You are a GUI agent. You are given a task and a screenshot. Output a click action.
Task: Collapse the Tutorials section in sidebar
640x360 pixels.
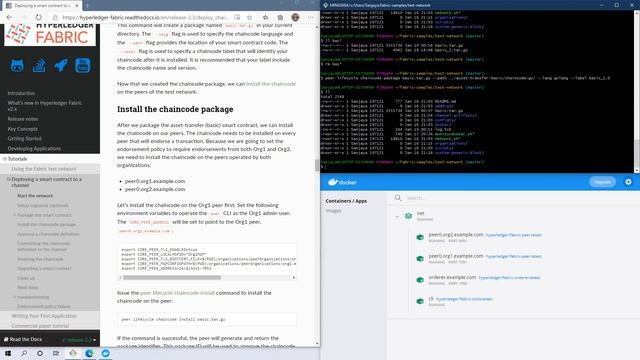tap(5, 159)
